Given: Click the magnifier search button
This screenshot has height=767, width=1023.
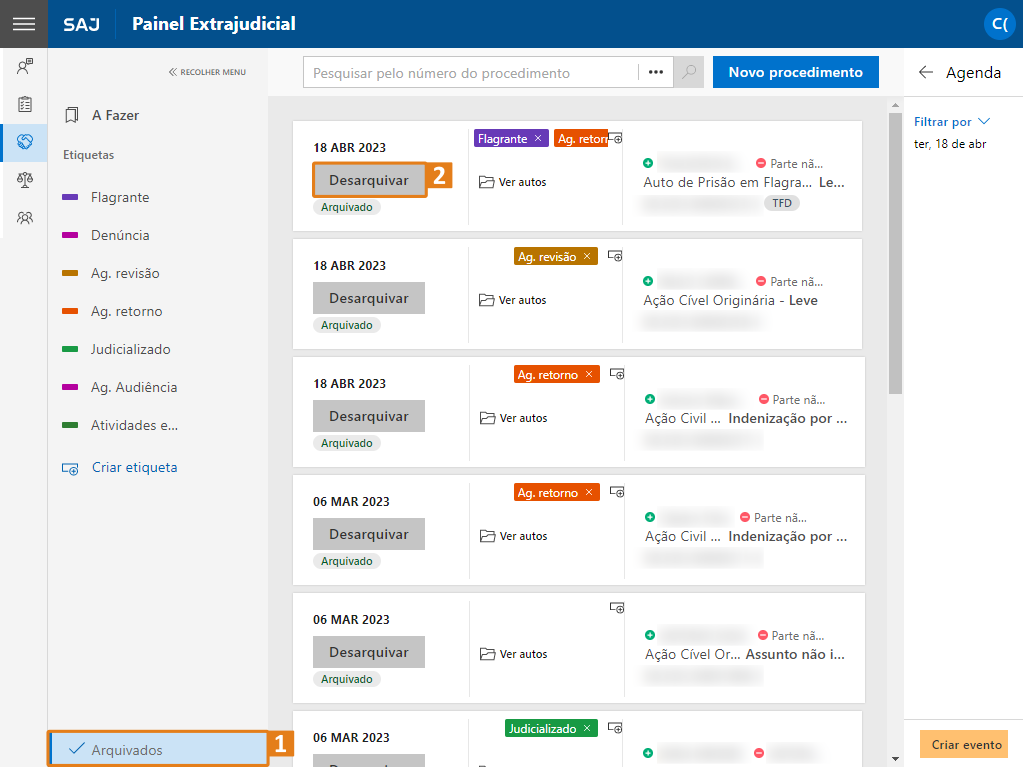Looking at the screenshot, I should click(689, 72).
